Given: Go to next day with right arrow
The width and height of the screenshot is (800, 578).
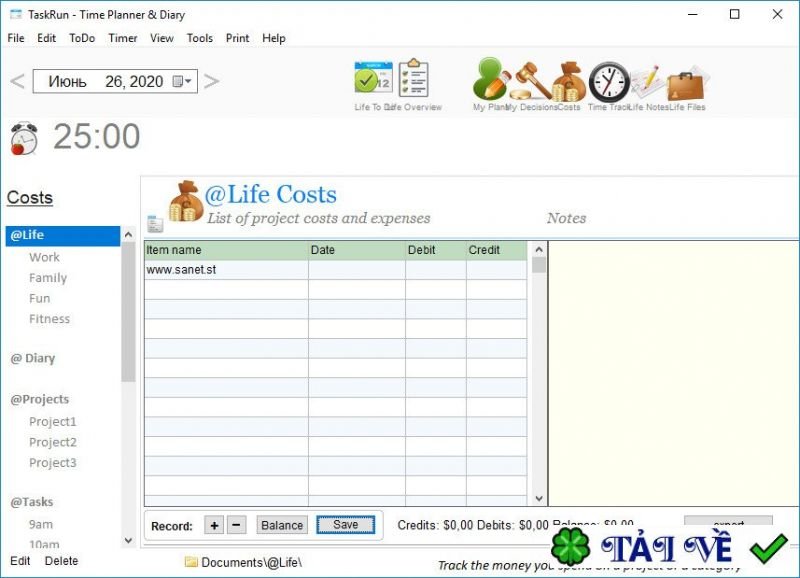Looking at the screenshot, I should [x=211, y=81].
